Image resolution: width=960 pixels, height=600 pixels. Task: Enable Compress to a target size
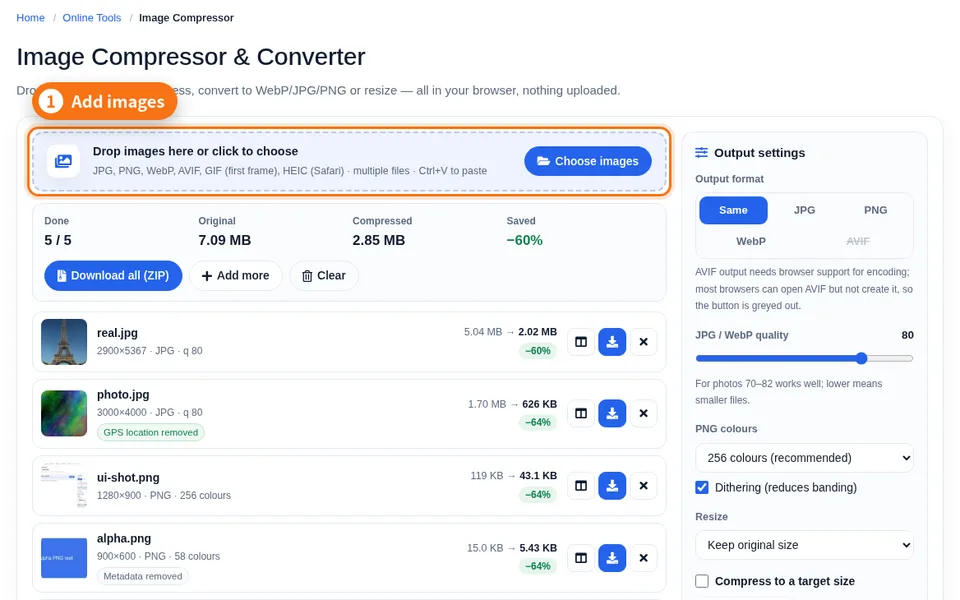click(x=702, y=581)
